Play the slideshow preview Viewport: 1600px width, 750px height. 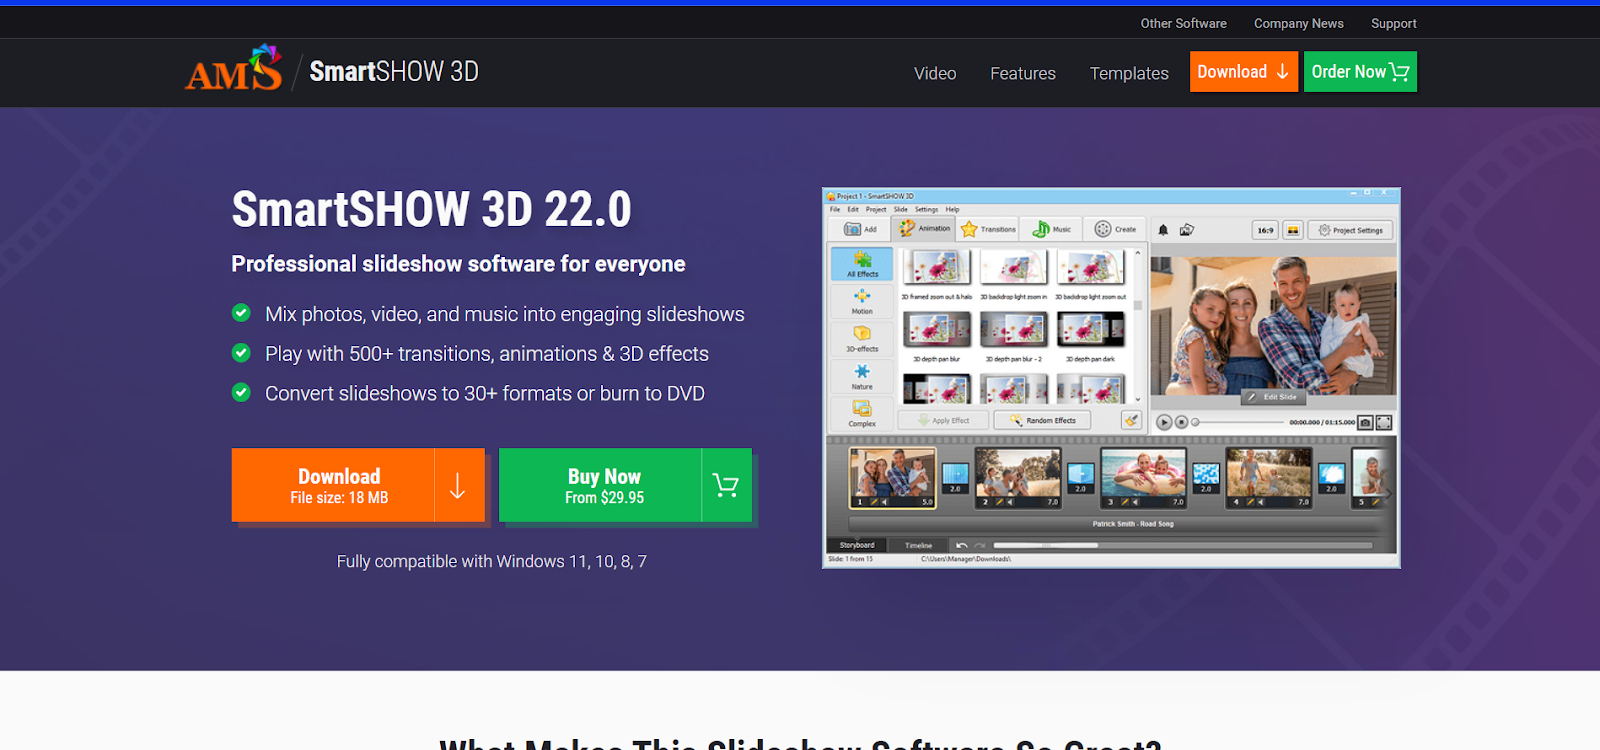tap(1164, 422)
